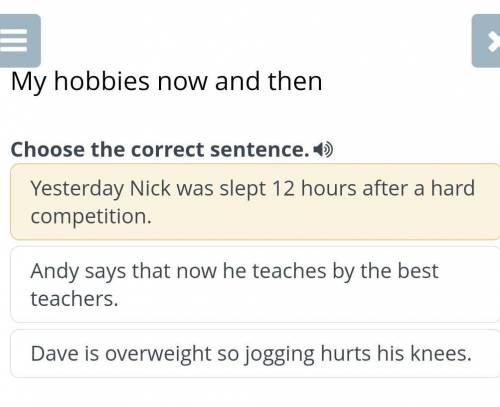Click the "Choose the correct sentence." instruction text
This screenshot has width=500, height=407.
tap(160, 149)
